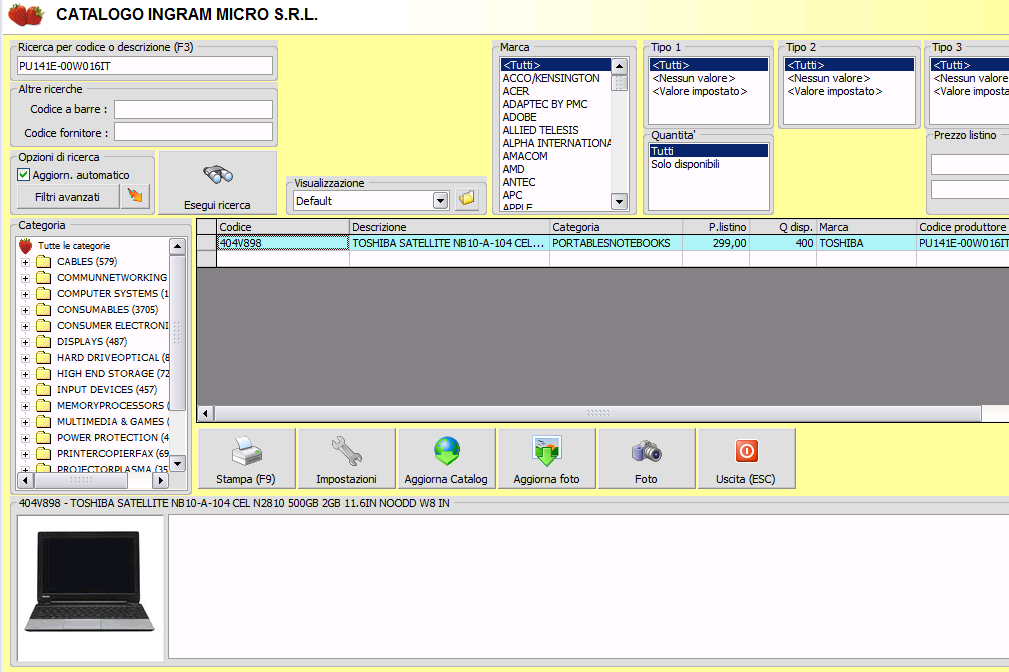This screenshot has height=672, width=1009.
Task: Expand the HARD DRIVEOPTICAL category node
Action: click(x=25, y=358)
